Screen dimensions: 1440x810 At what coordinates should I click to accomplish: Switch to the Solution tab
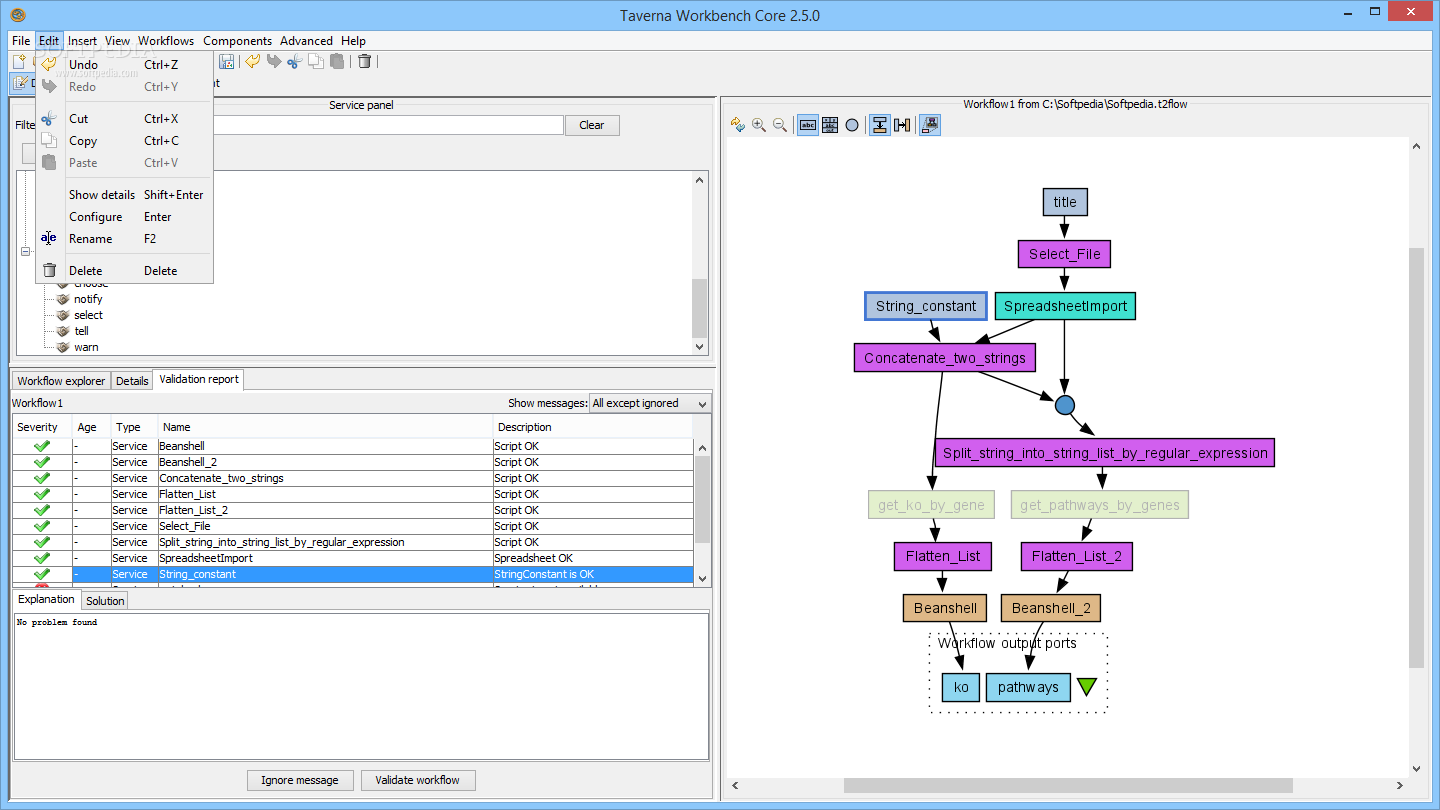tap(105, 601)
